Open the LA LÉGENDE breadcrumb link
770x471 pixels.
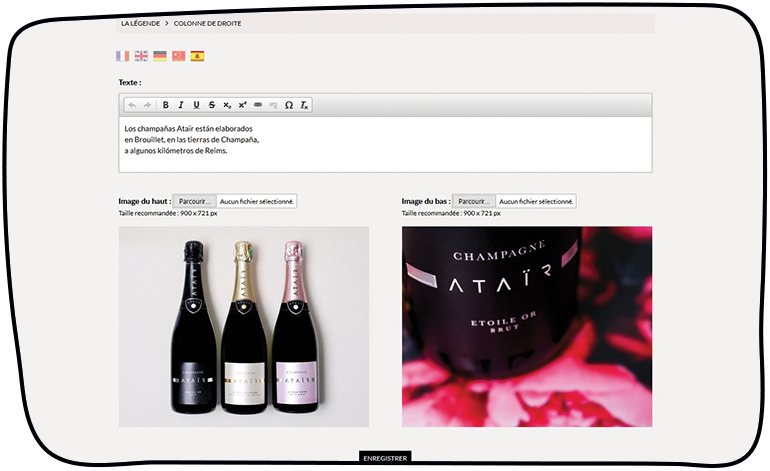[139, 22]
